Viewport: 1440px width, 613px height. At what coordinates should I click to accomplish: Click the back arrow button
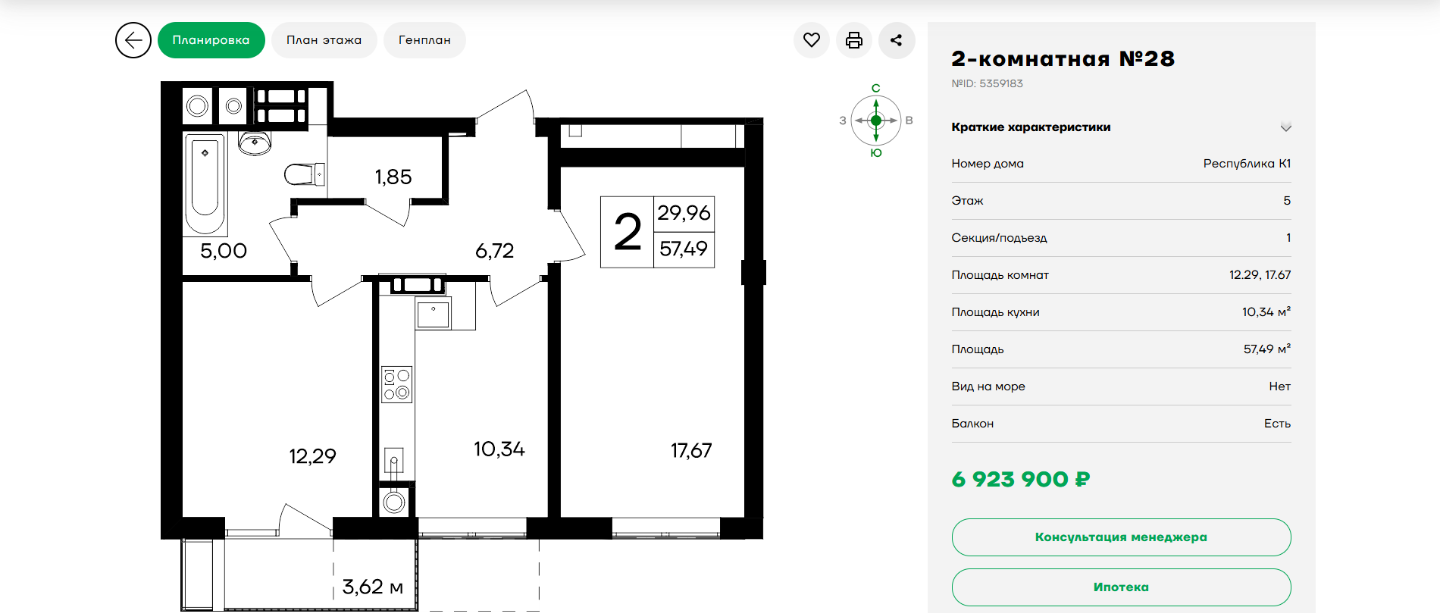click(x=133, y=41)
